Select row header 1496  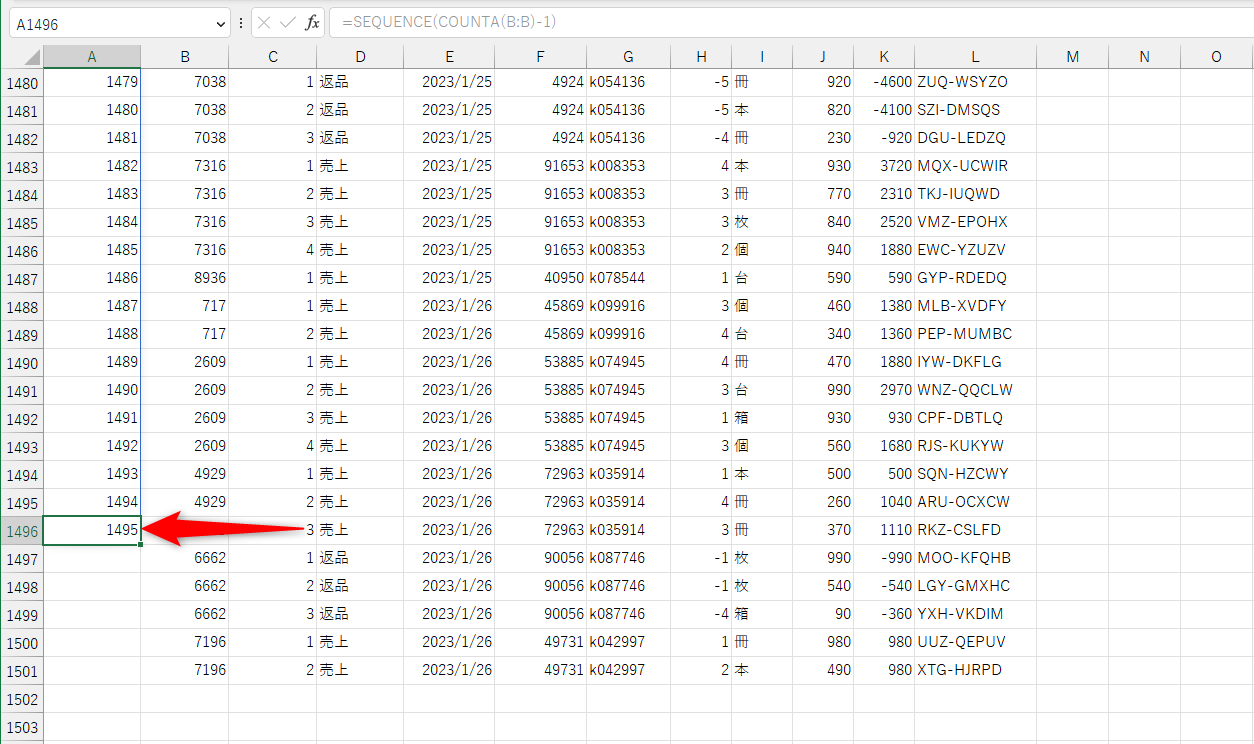22,531
